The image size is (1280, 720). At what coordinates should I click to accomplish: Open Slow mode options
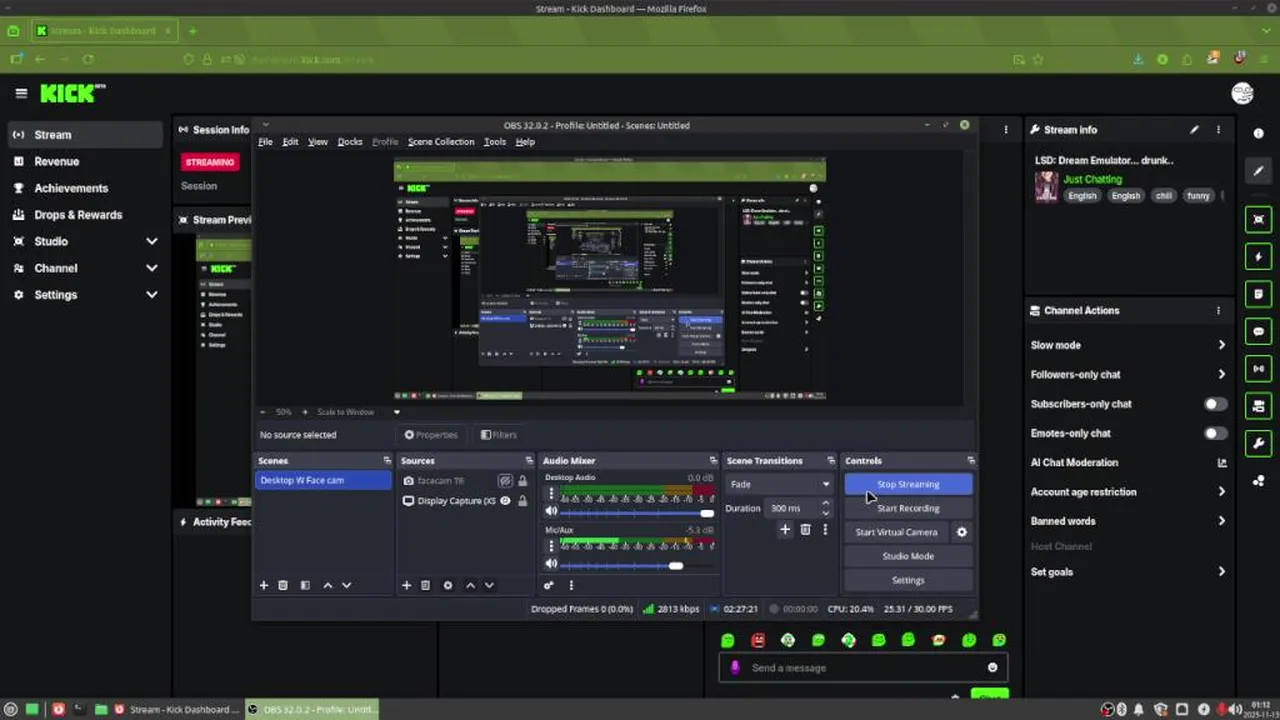pos(1127,345)
